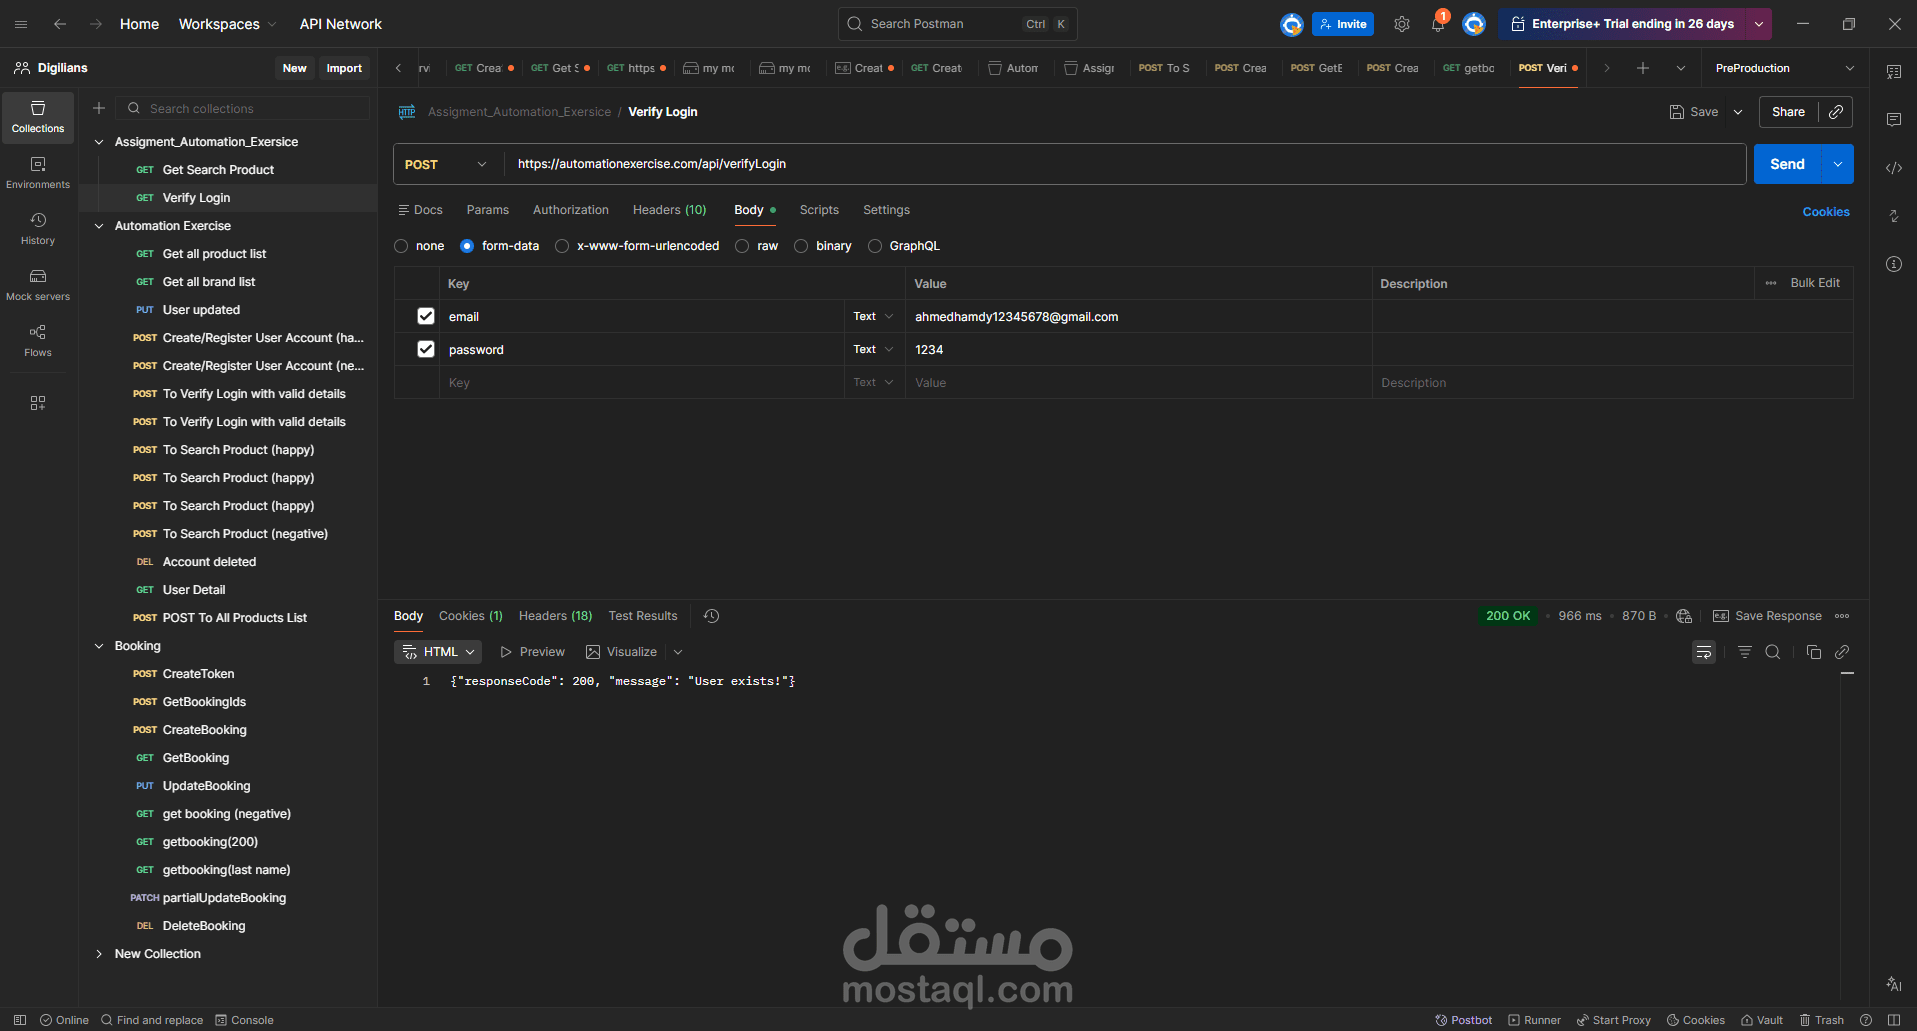Open the History sidebar panel
This screenshot has width=1917, height=1031.
38,229
